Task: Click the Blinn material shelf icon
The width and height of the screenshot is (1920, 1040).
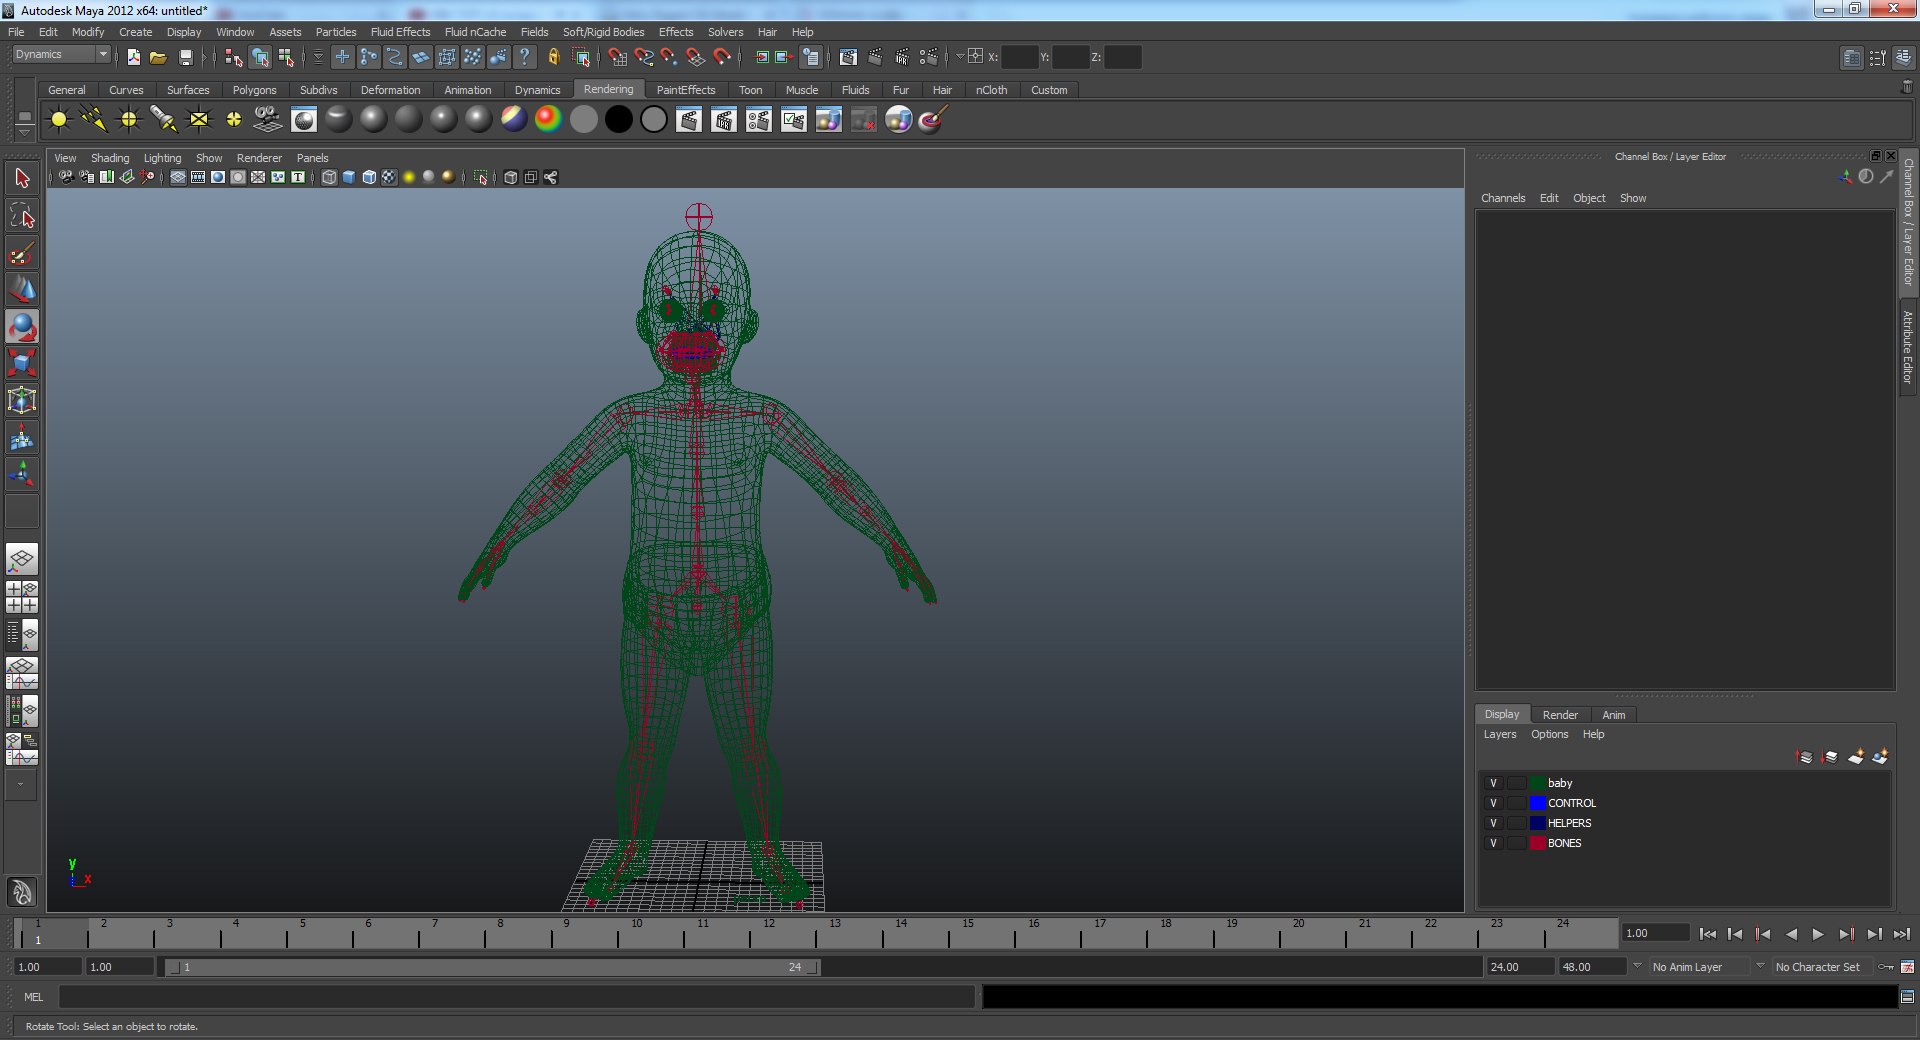Action: [374, 120]
